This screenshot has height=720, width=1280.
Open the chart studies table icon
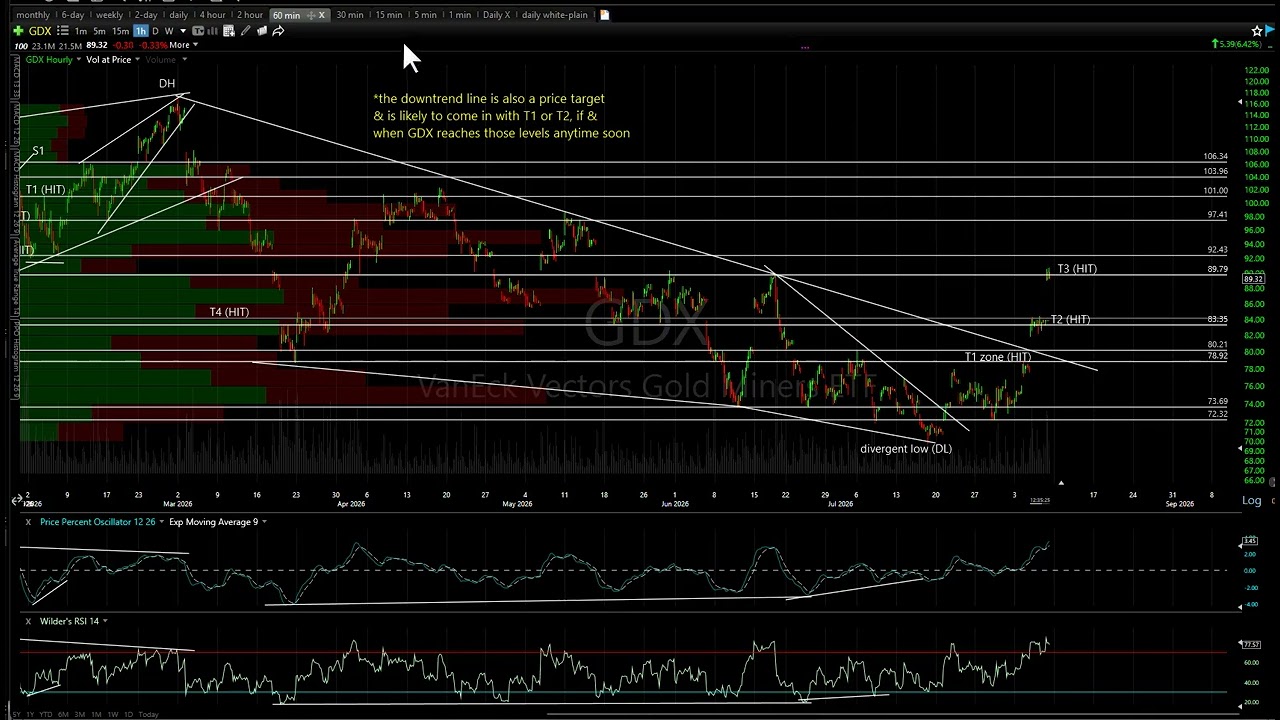click(229, 31)
